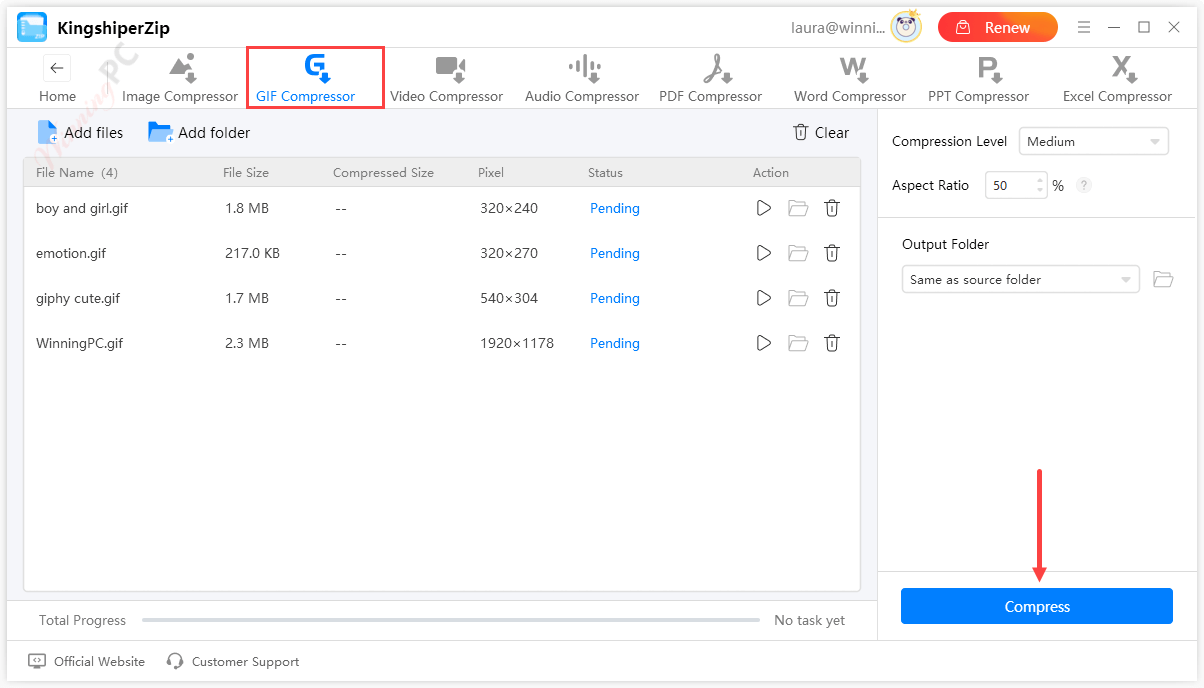
Task: Open the PDF Compressor tool
Action: click(711, 78)
